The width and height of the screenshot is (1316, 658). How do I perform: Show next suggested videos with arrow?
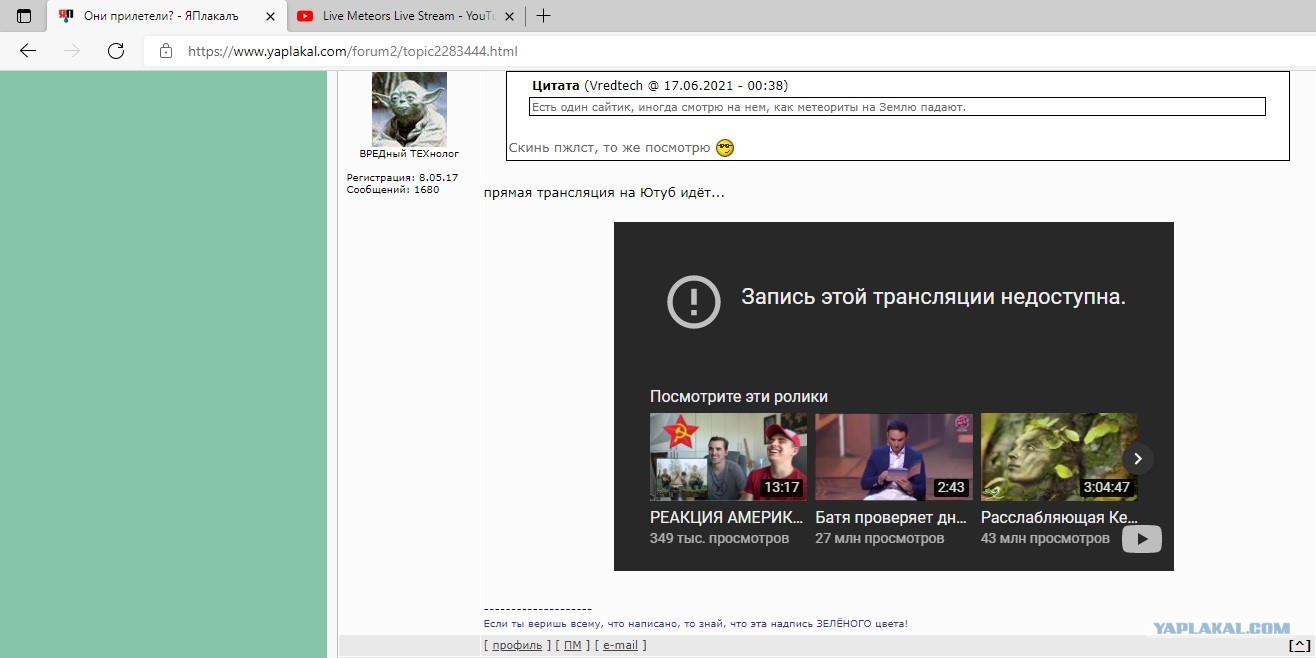(1137, 459)
